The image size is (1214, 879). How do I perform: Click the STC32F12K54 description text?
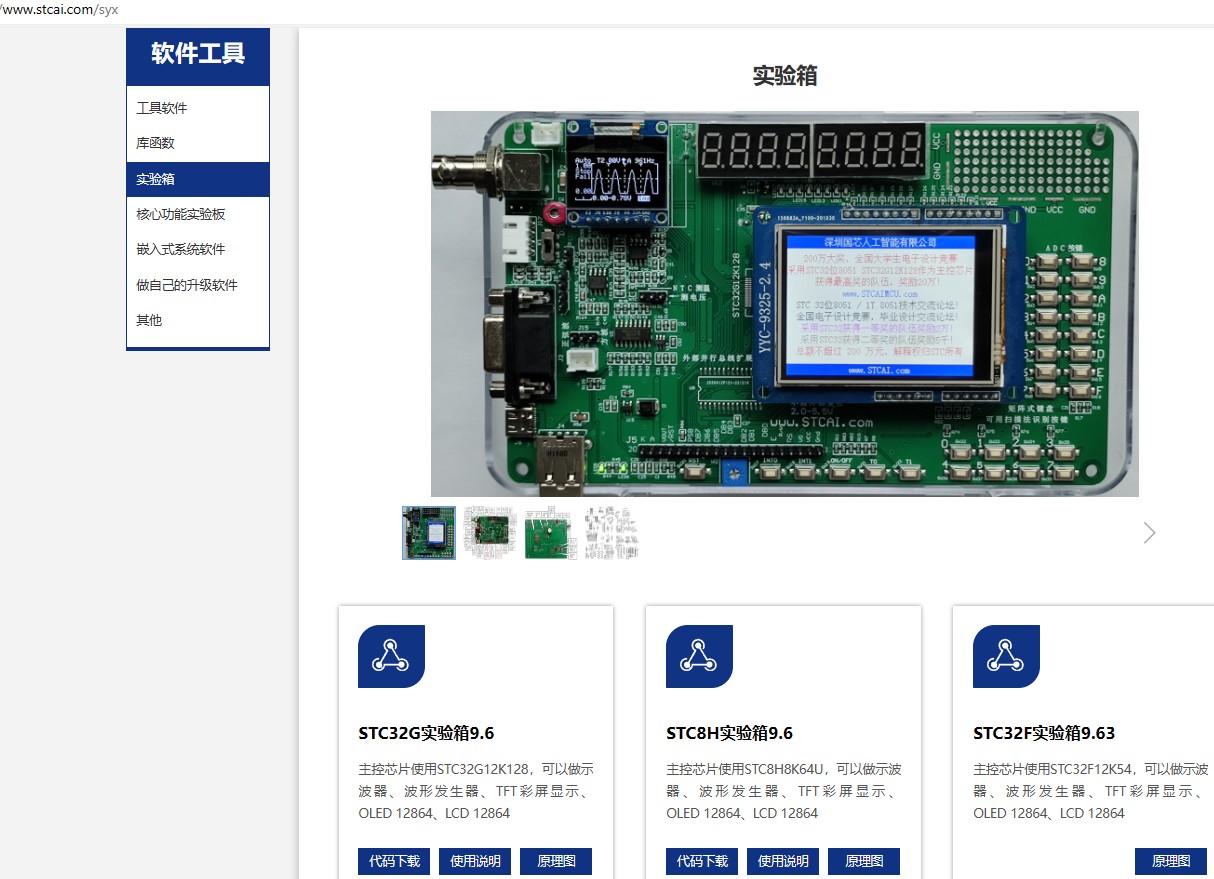point(1091,791)
